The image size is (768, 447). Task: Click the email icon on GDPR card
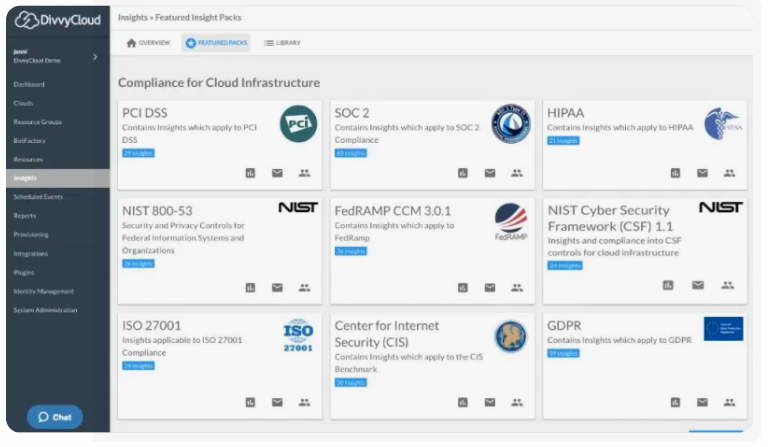point(702,402)
